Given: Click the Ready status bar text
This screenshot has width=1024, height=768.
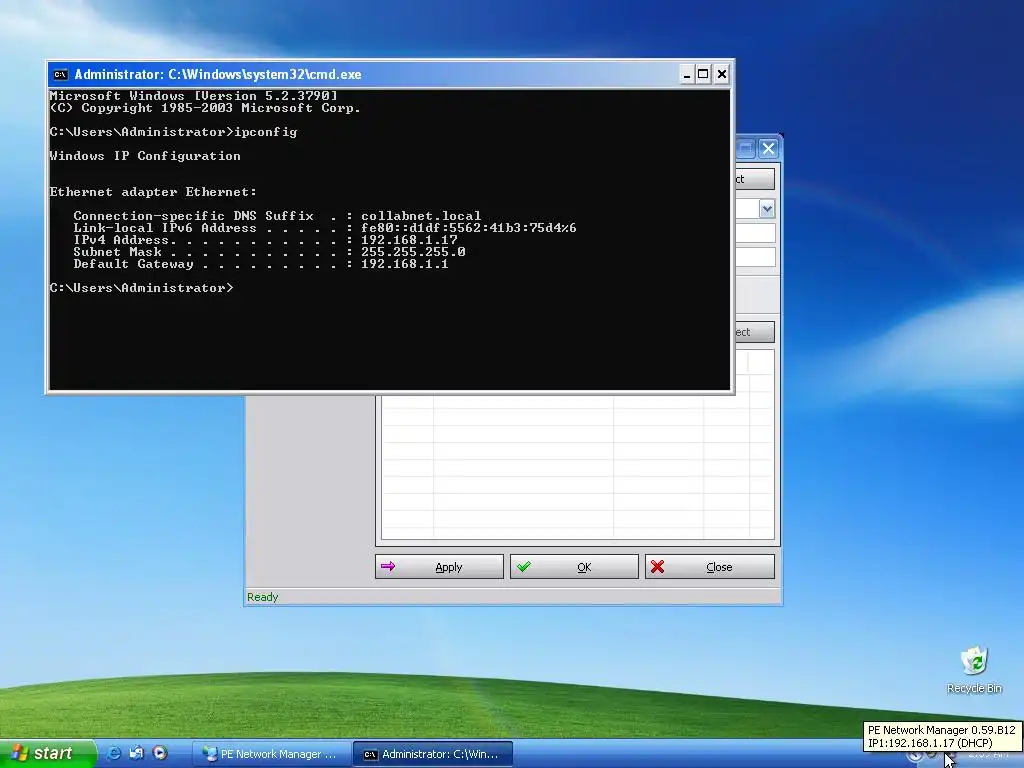Looking at the screenshot, I should [x=263, y=597].
